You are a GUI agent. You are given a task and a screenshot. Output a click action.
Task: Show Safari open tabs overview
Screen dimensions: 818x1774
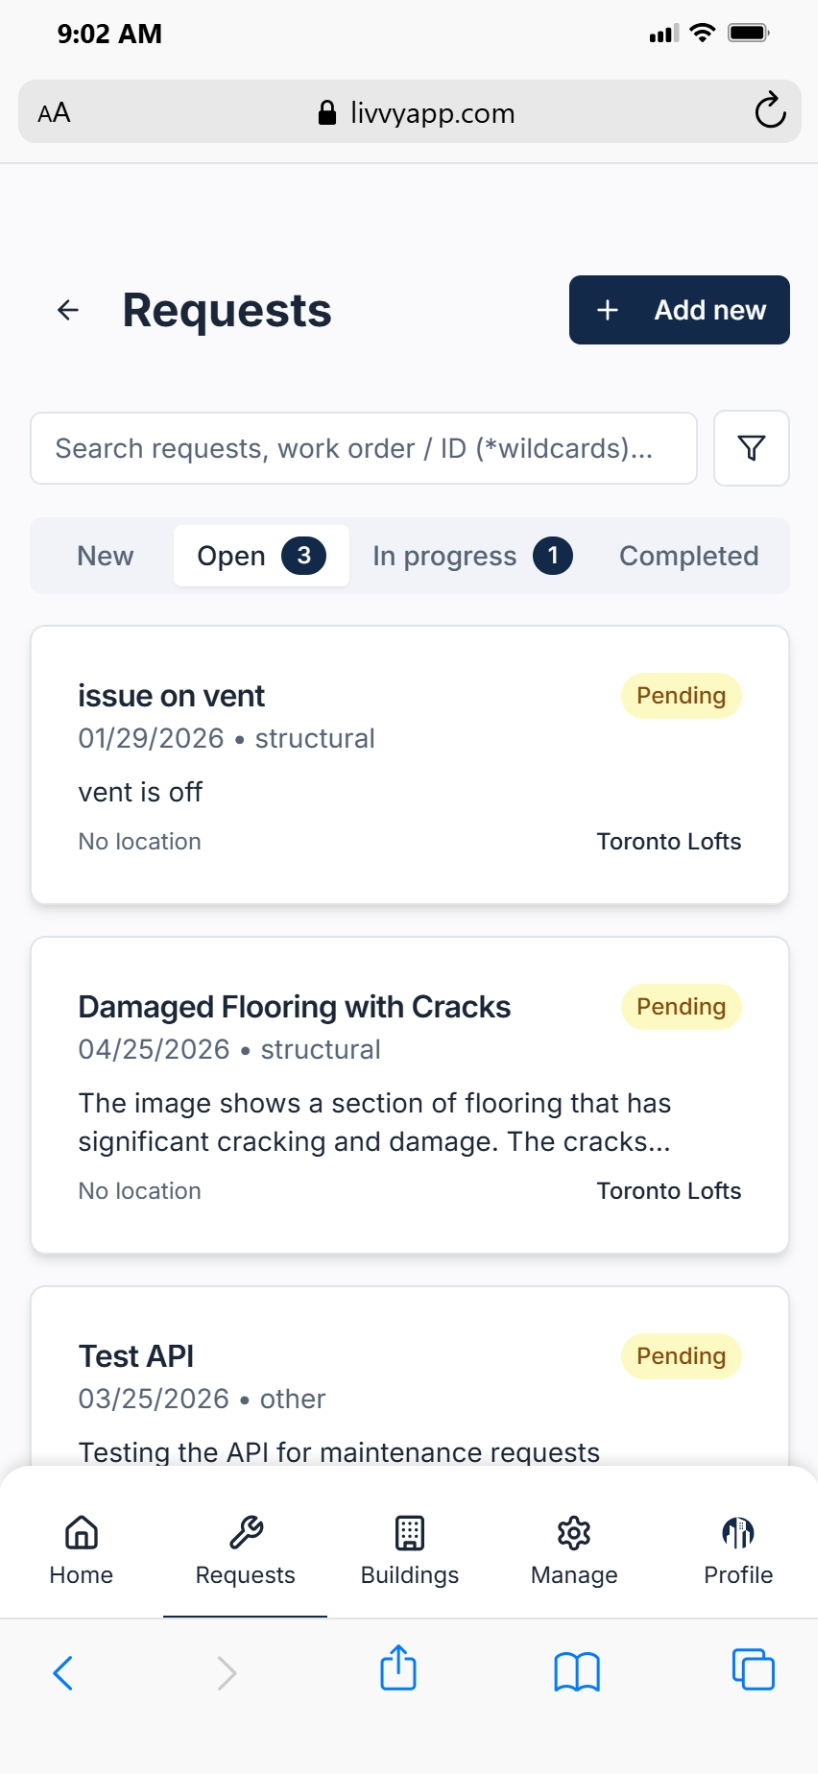point(753,1670)
